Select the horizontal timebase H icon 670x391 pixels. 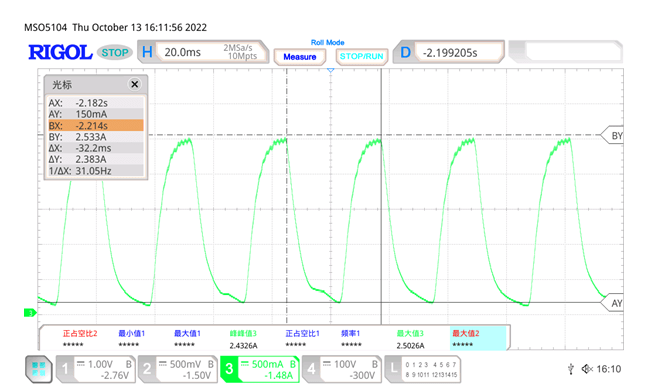147,52
